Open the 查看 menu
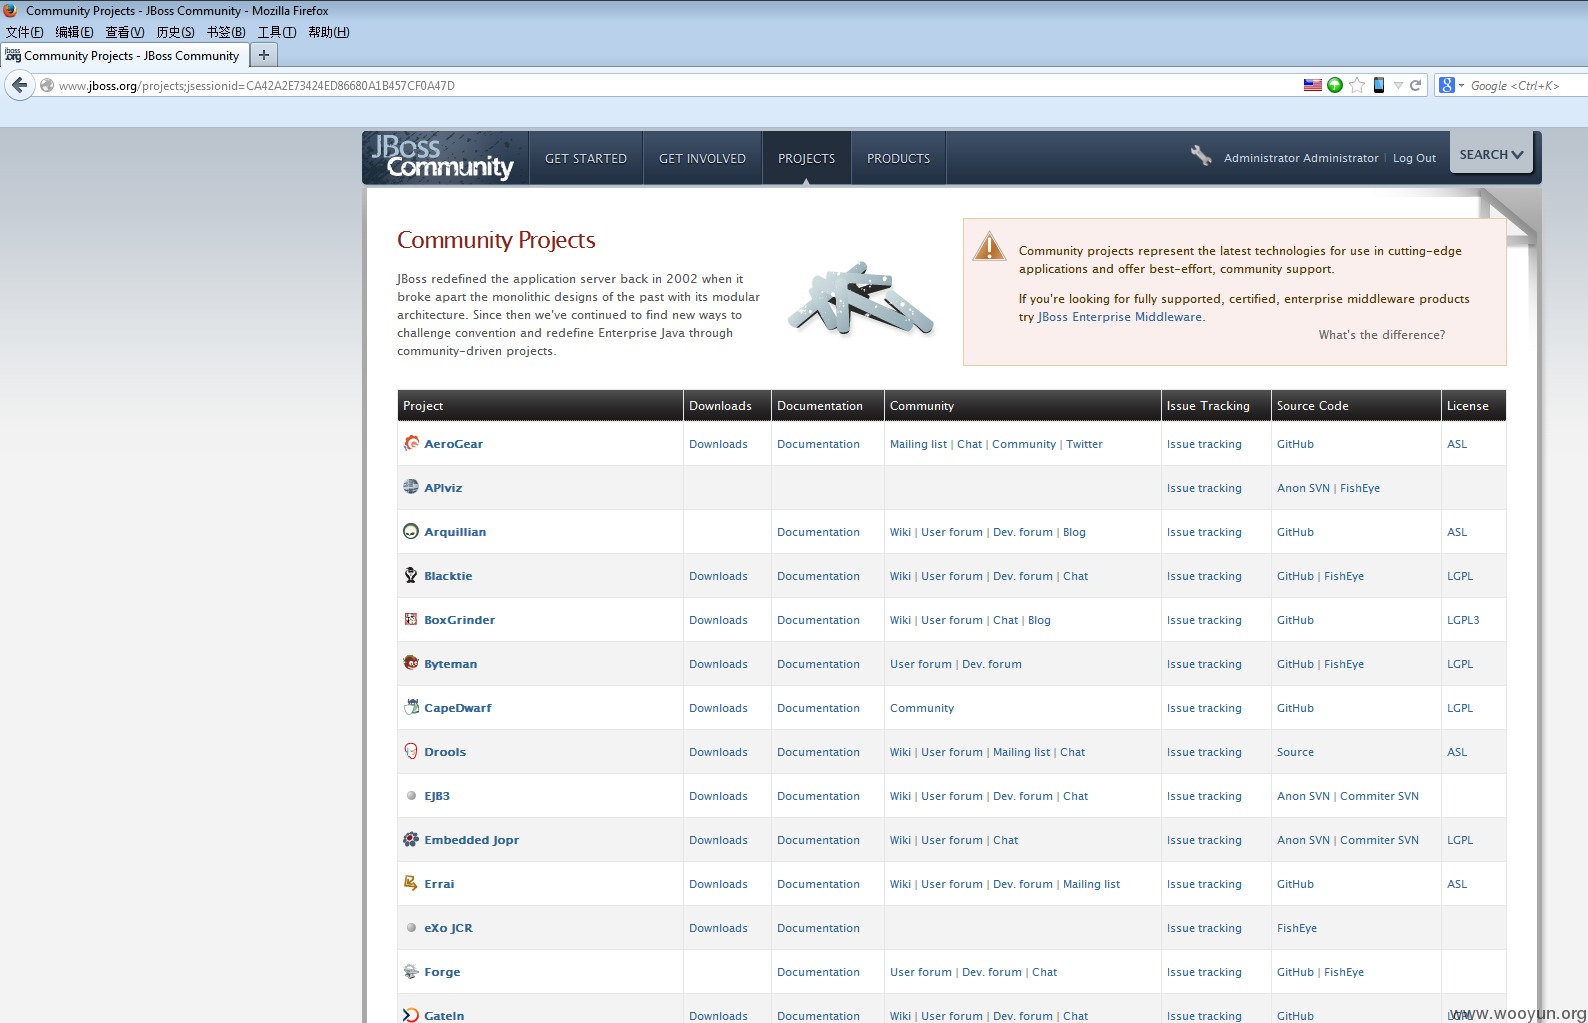This screenshot has height=1023, width=1588. tap(125, 32)
